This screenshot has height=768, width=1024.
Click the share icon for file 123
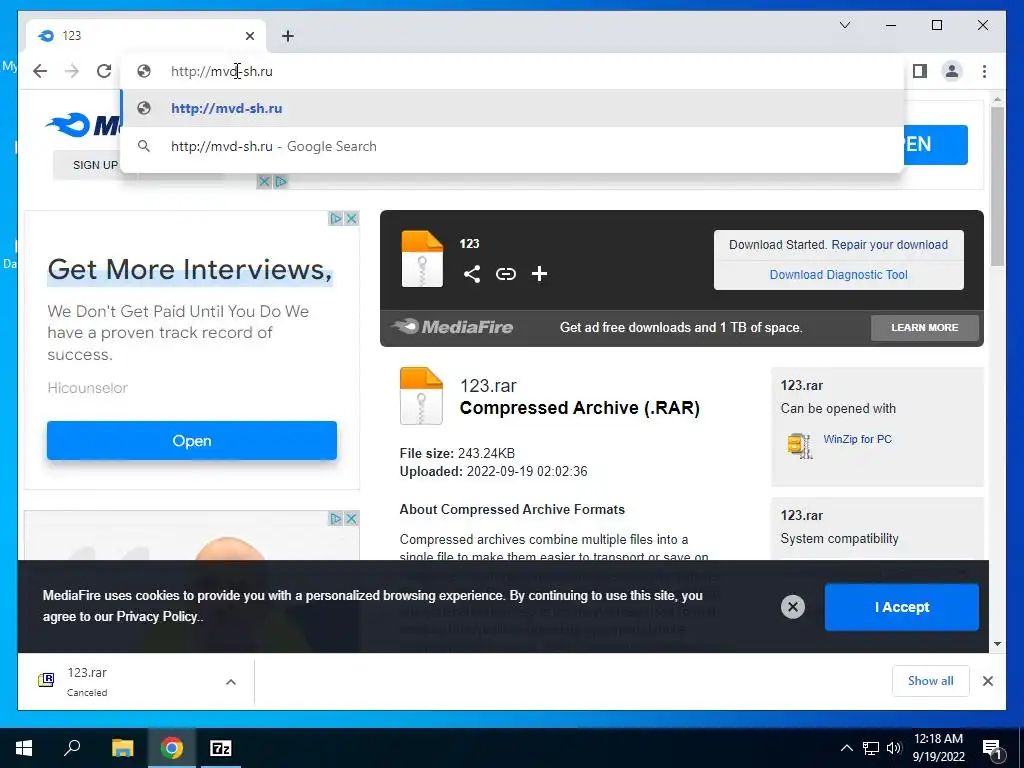(x=472, y=274)
